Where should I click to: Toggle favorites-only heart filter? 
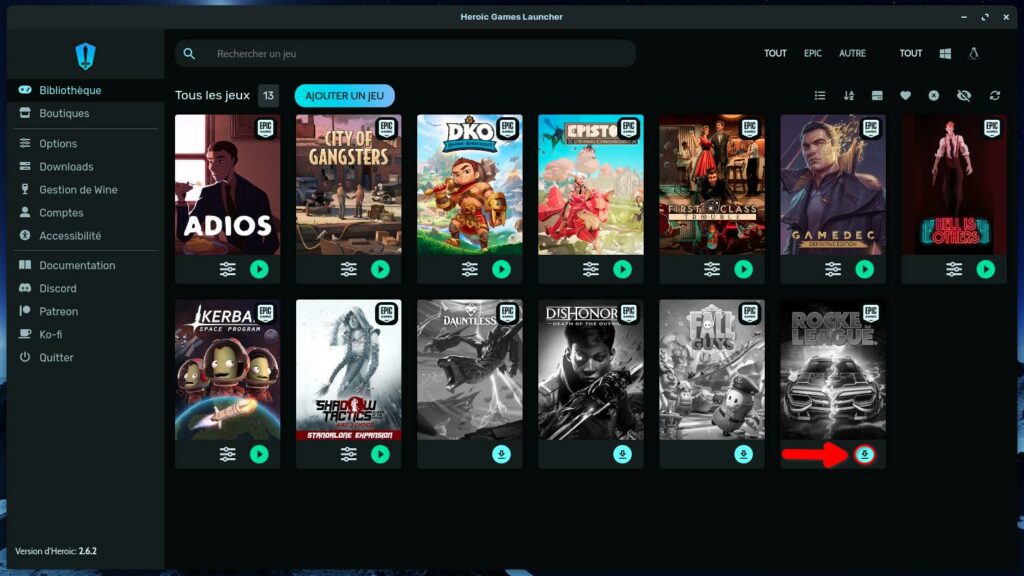coord(905,95)
